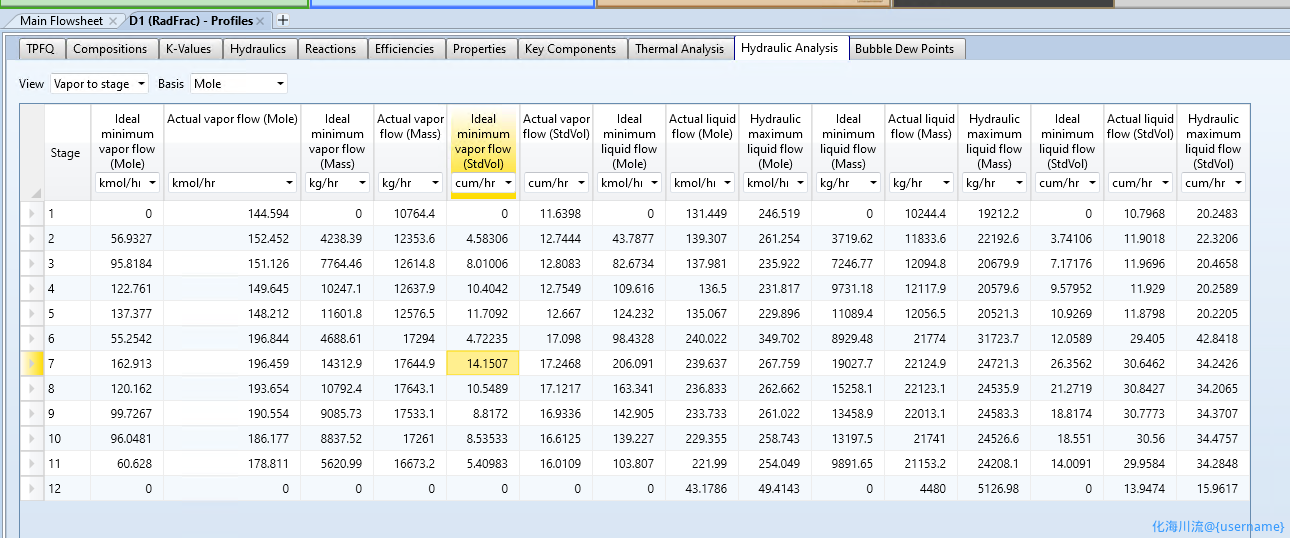Open the Hydraulics tab
1290x538 pixels.
click(258, 48)
